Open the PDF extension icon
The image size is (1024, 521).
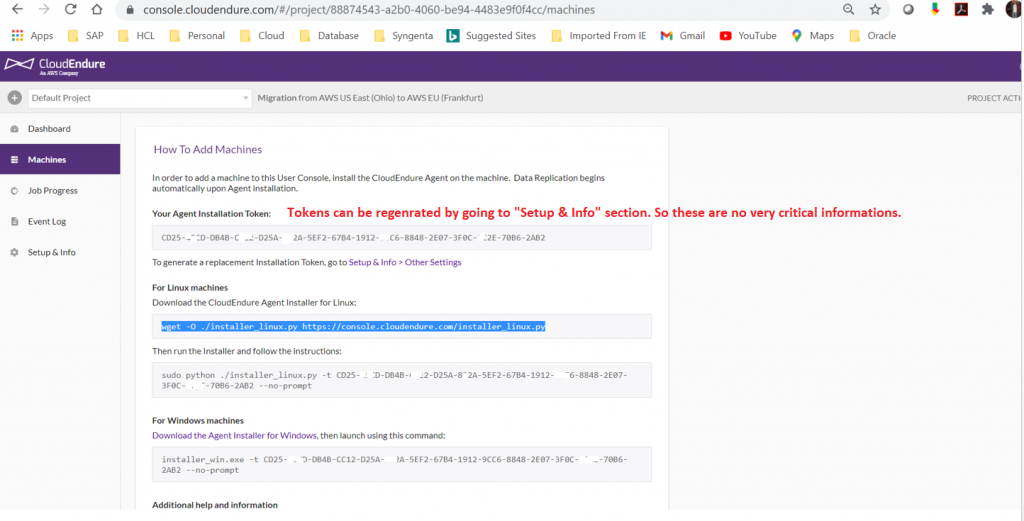coord(961,10)
